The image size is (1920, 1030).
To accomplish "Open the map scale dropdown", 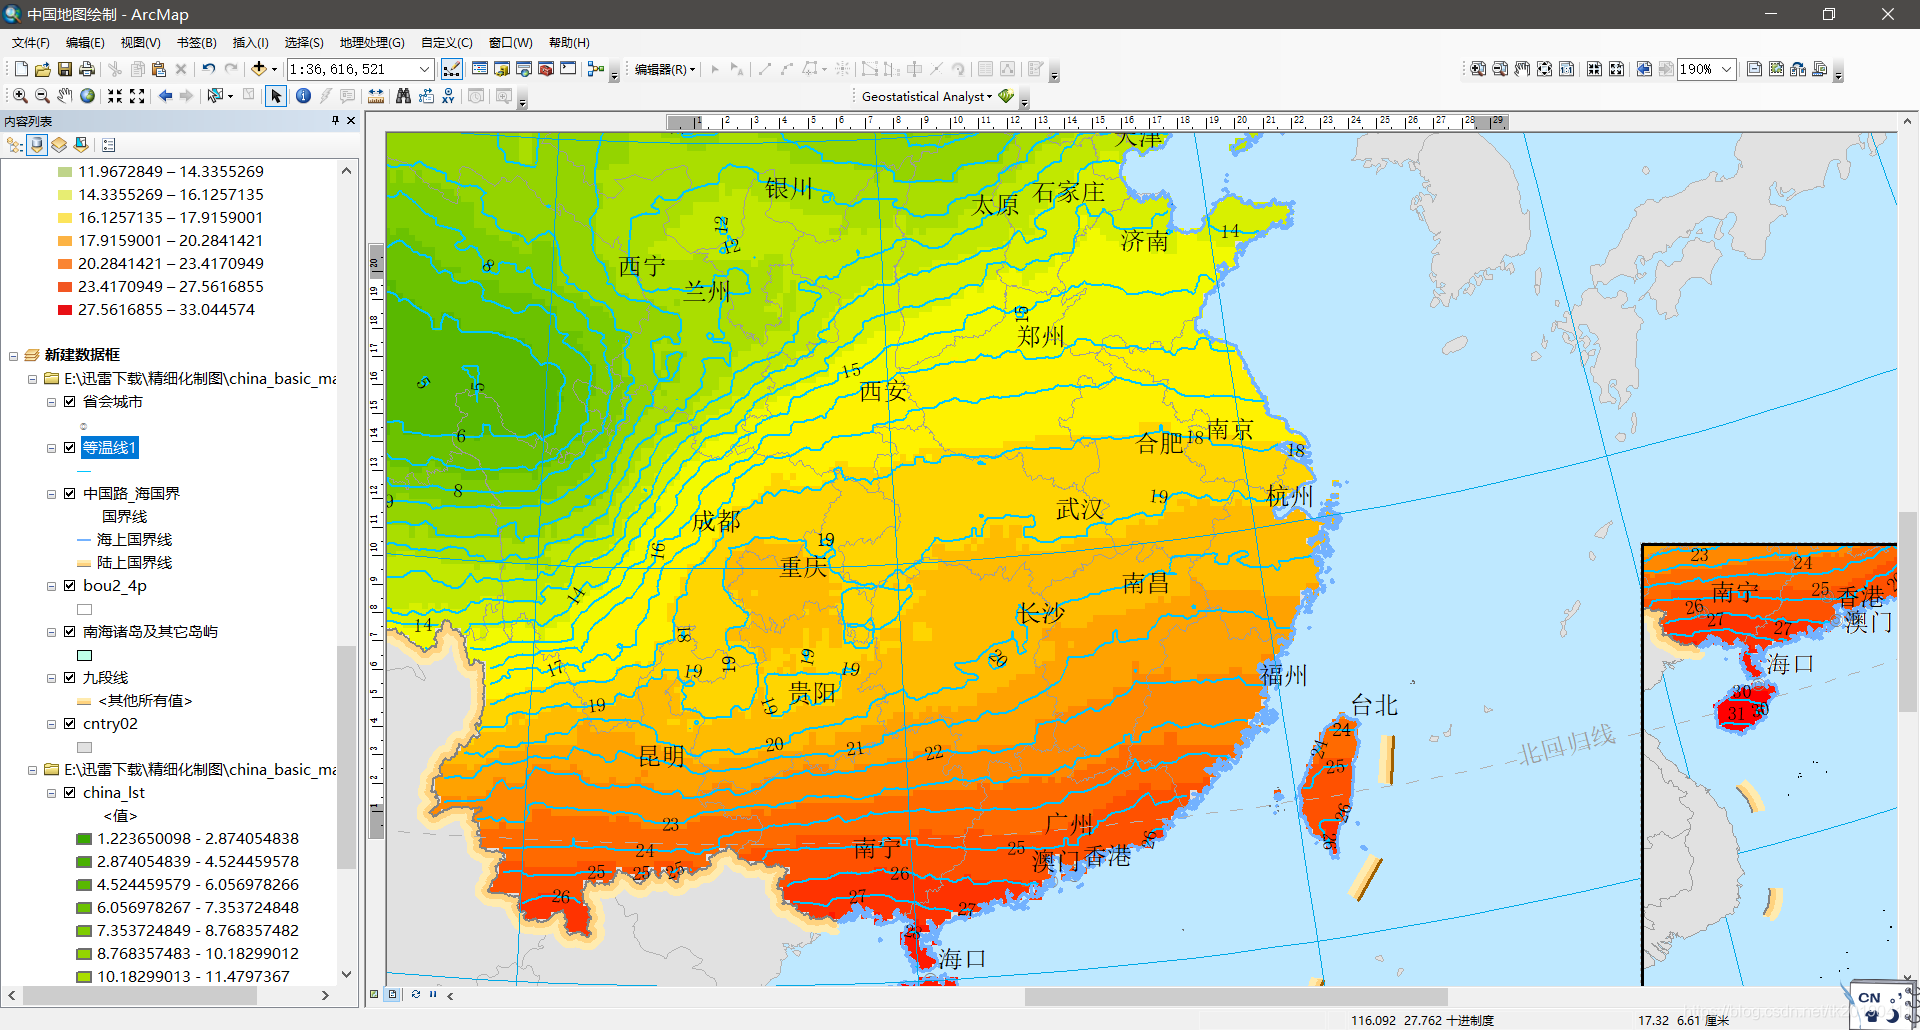I will [424, 69].
